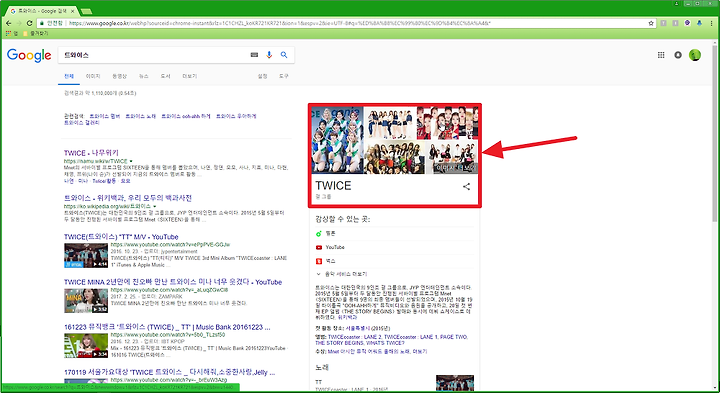Click the padlock secure-site icon
Screen dimensions: 720x393
tap(41, 23)
